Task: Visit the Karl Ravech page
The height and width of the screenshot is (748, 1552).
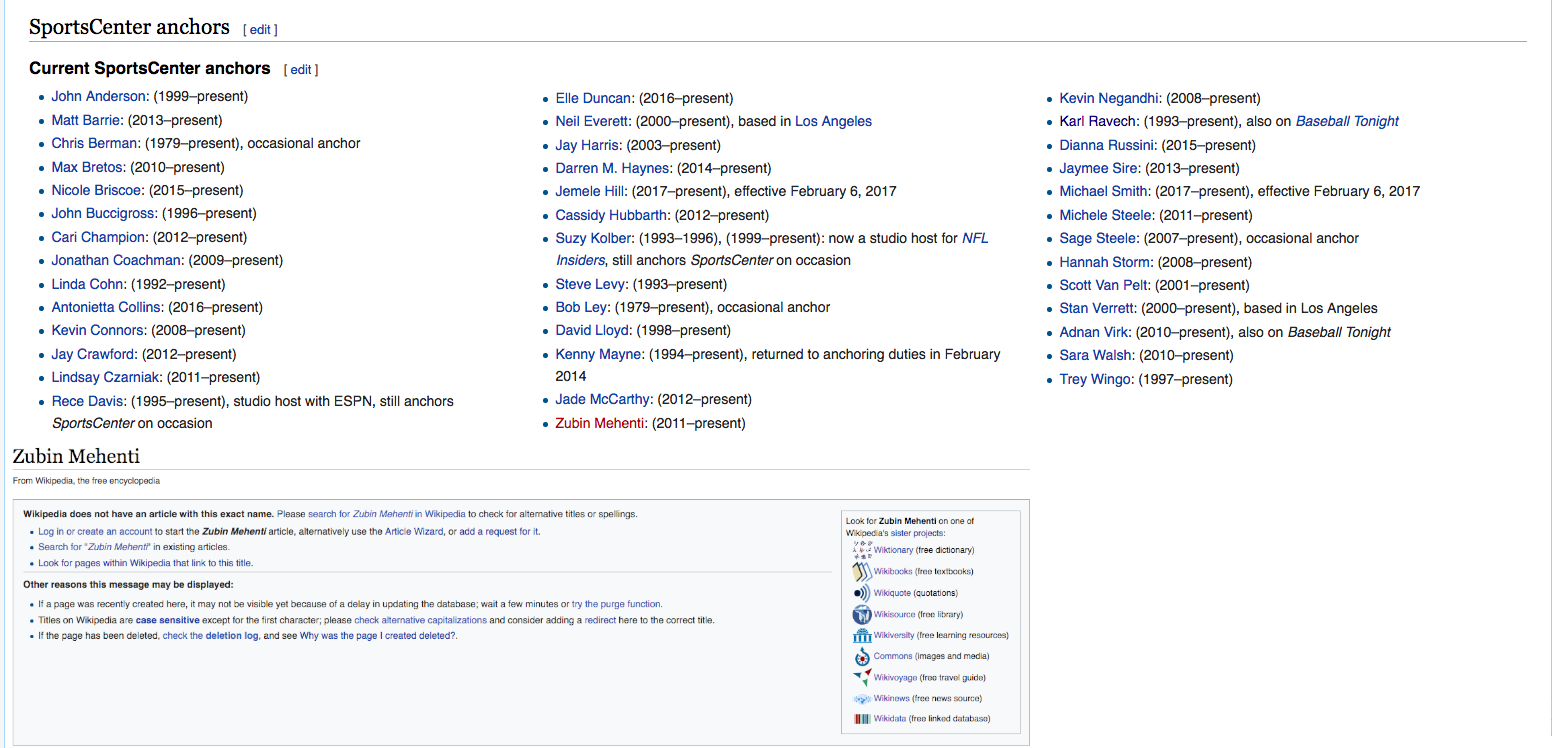Action: point(1098,121)
